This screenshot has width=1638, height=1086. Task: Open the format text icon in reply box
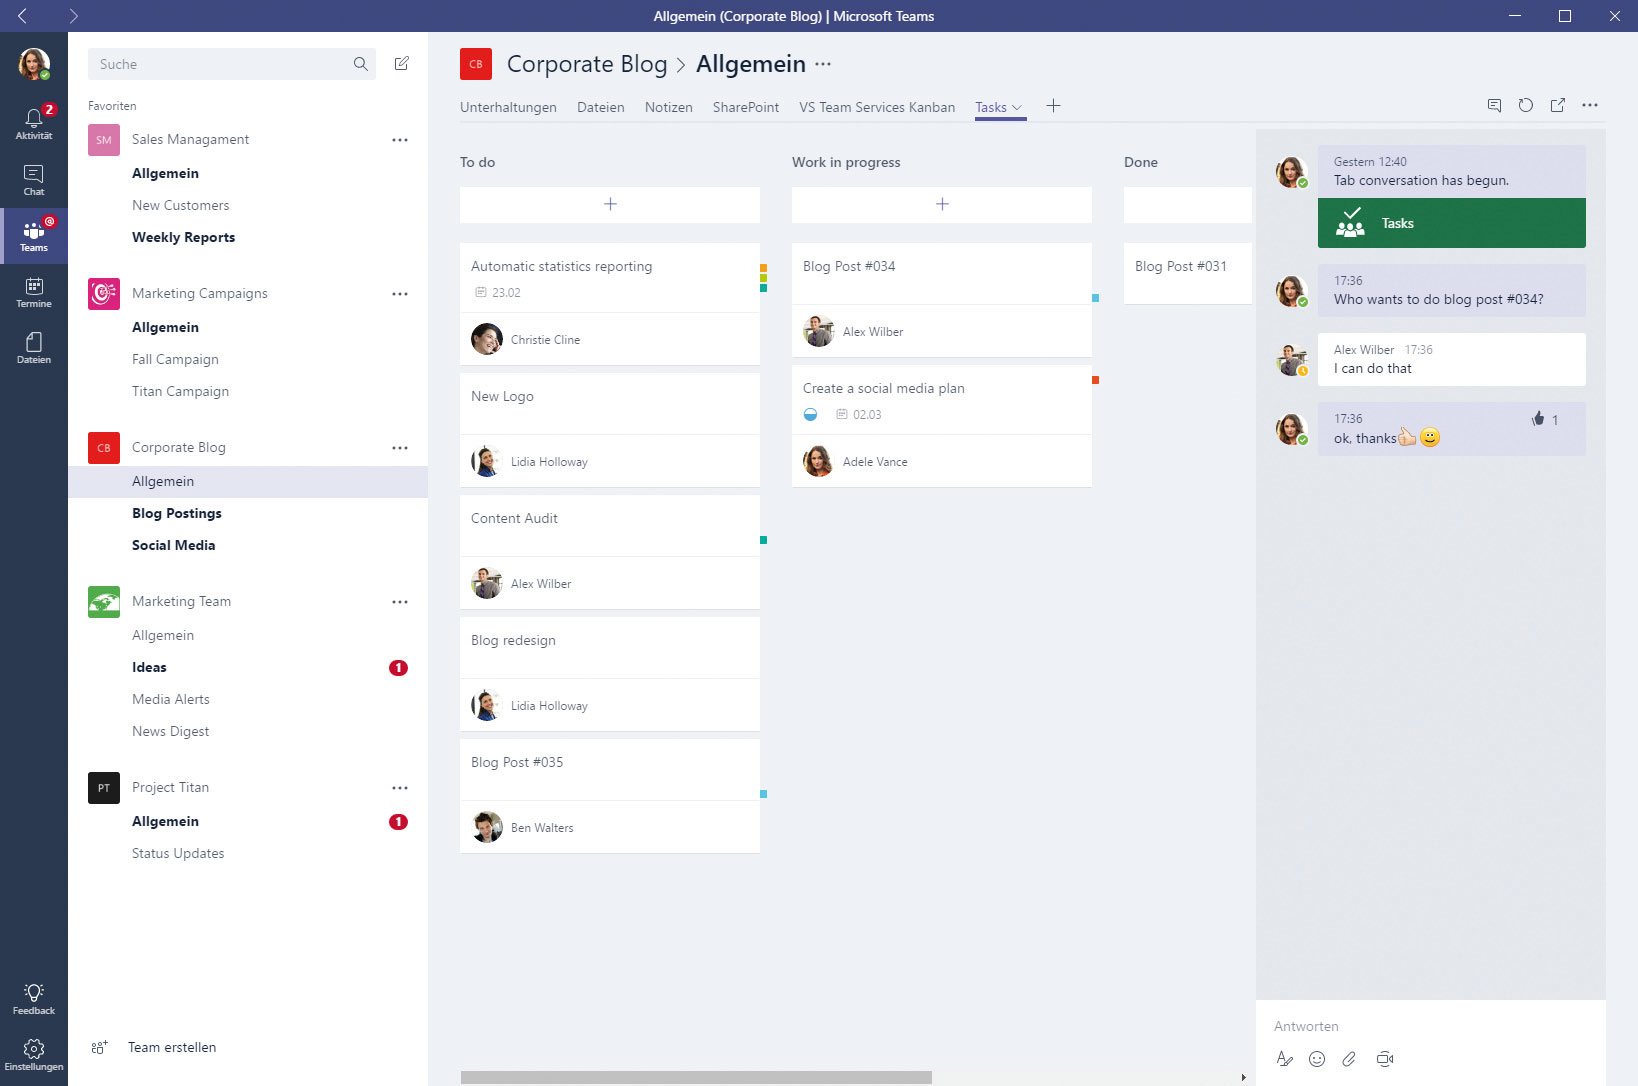pos(1285,1059)
